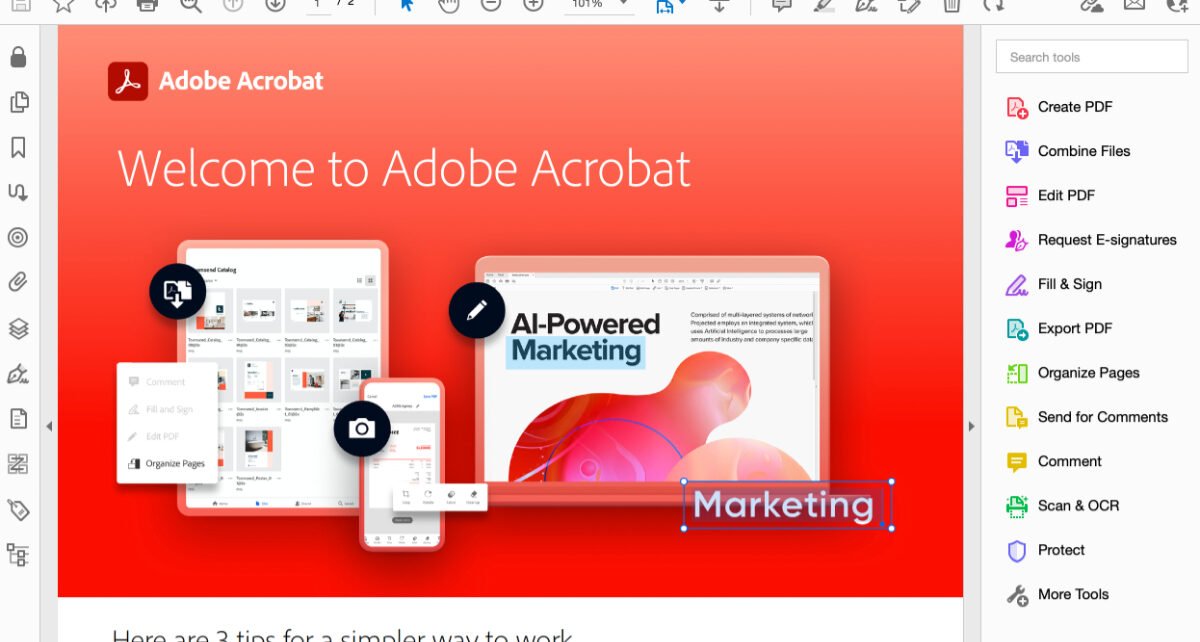This screenshot has width=1200, height=642.
Task: Click the scrolling mode arrow icon in the toolbar
Action: [718, 4]
